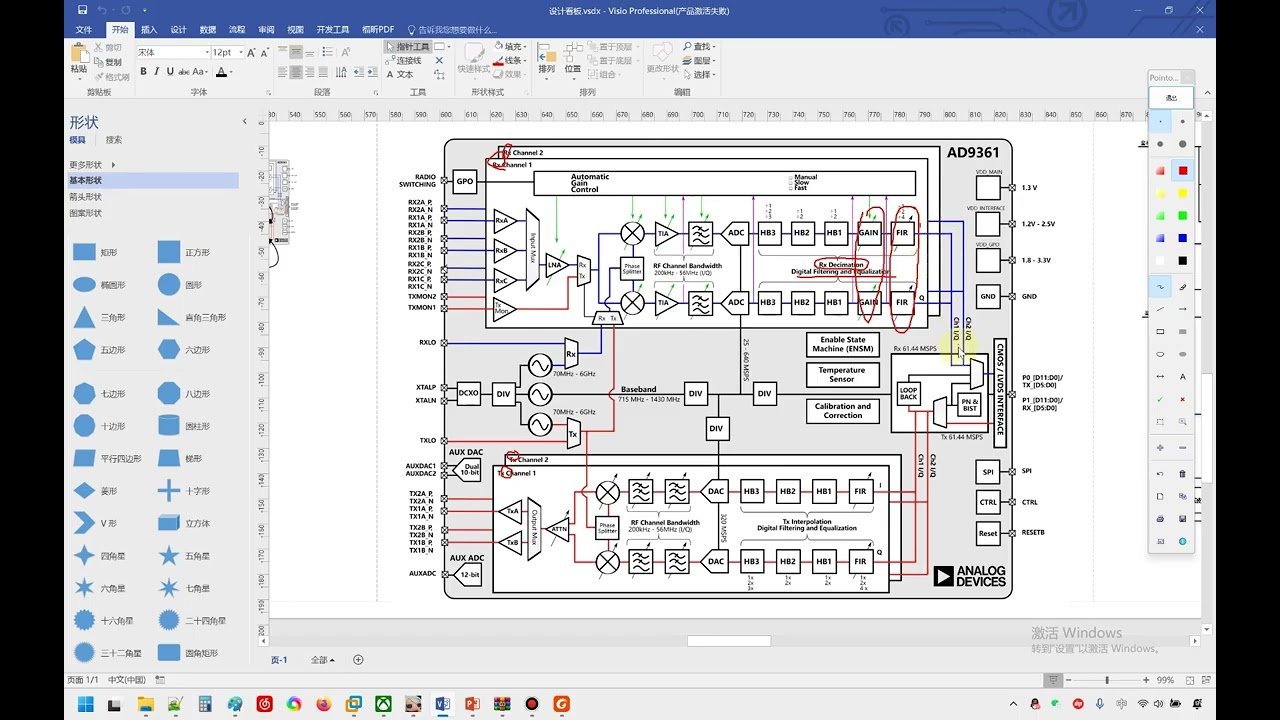
Task: Select smallest pen size dot in Pointofix
Action: 1160,121
